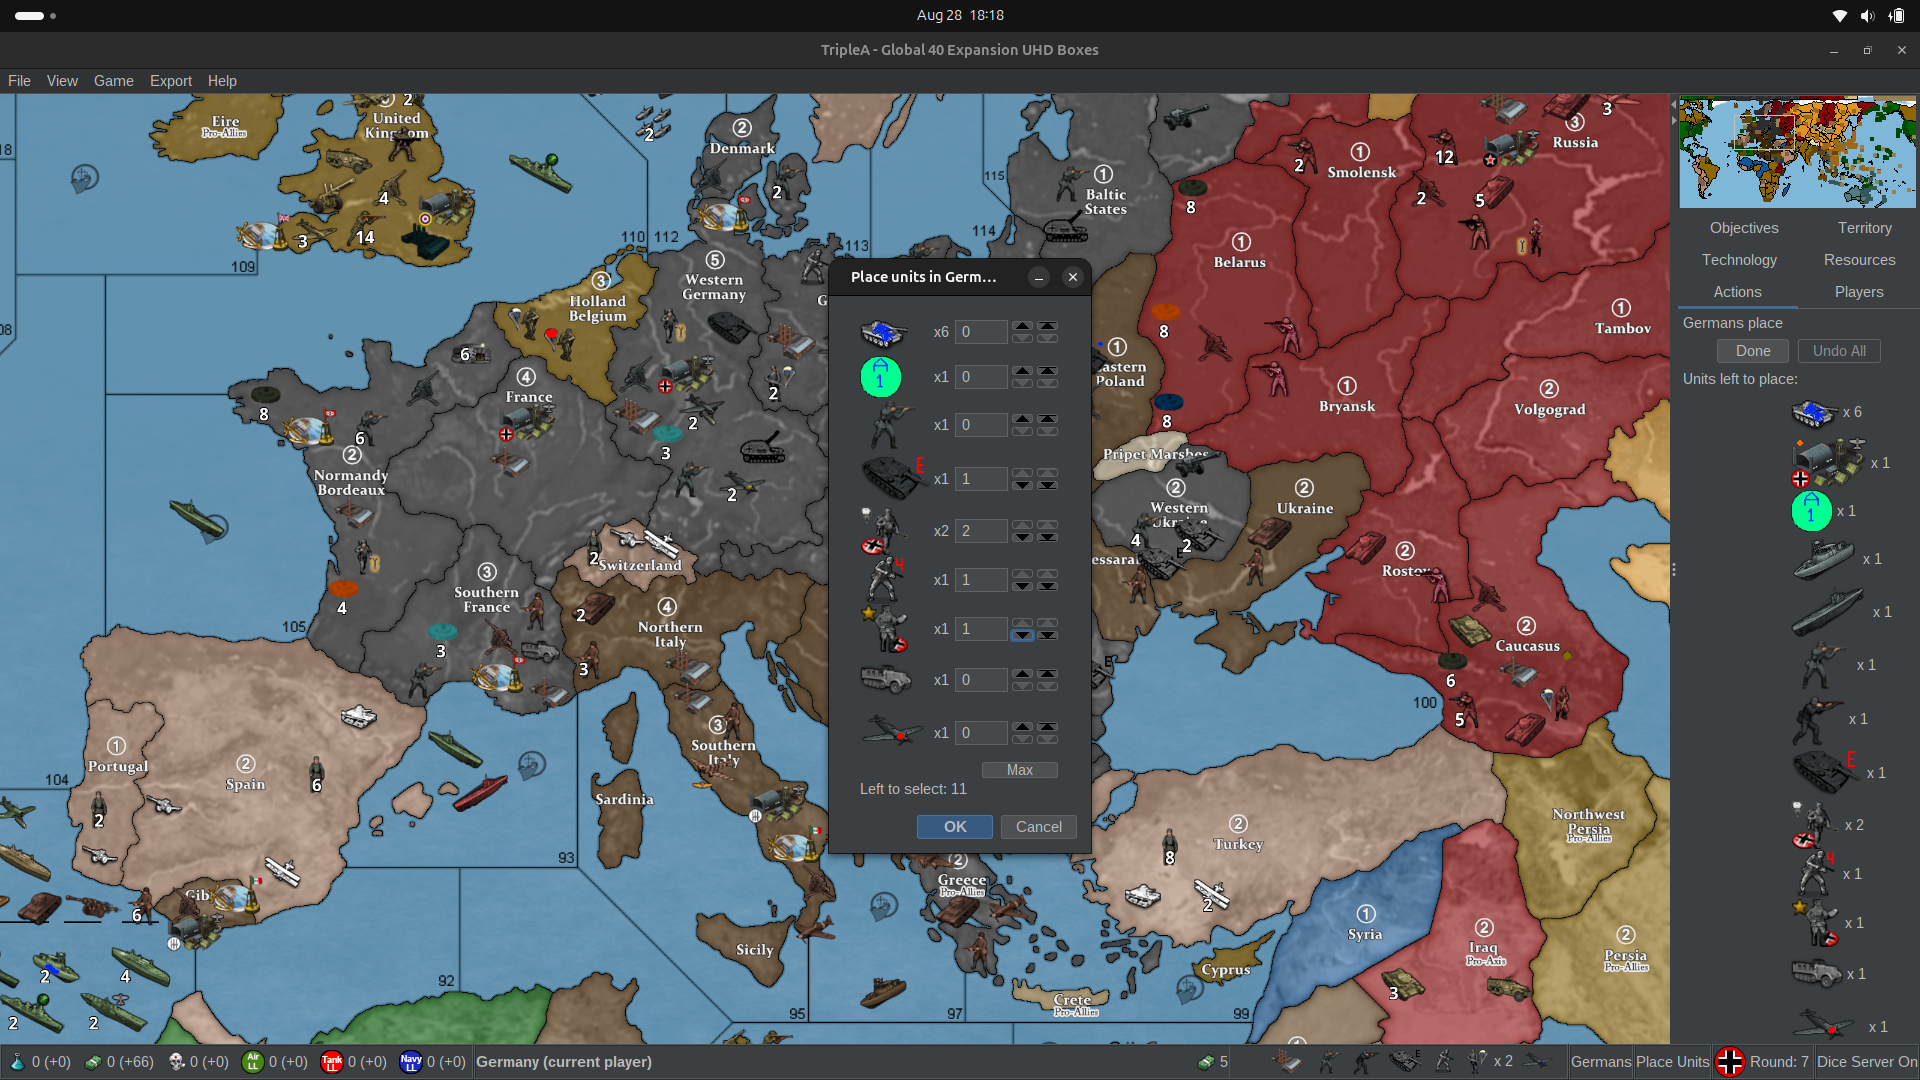Screen dimensions: 1920x1080
Task: Open the Game menu
Action: [114, 81]
